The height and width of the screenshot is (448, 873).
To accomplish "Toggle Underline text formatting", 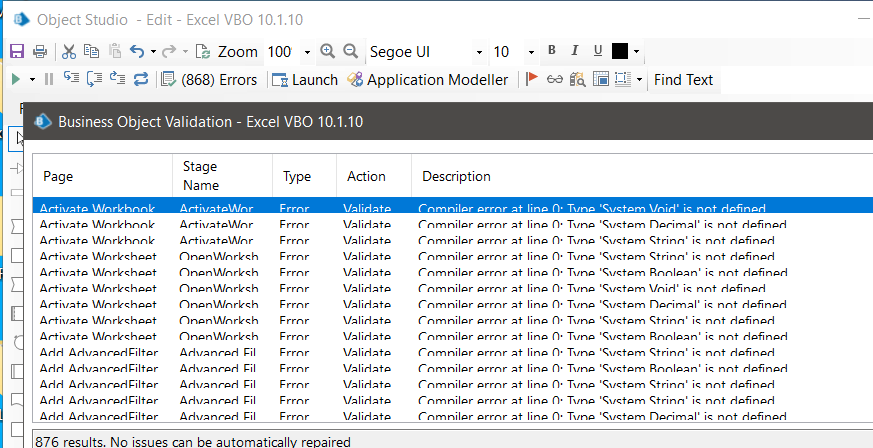I will click(x=598, y=52).
